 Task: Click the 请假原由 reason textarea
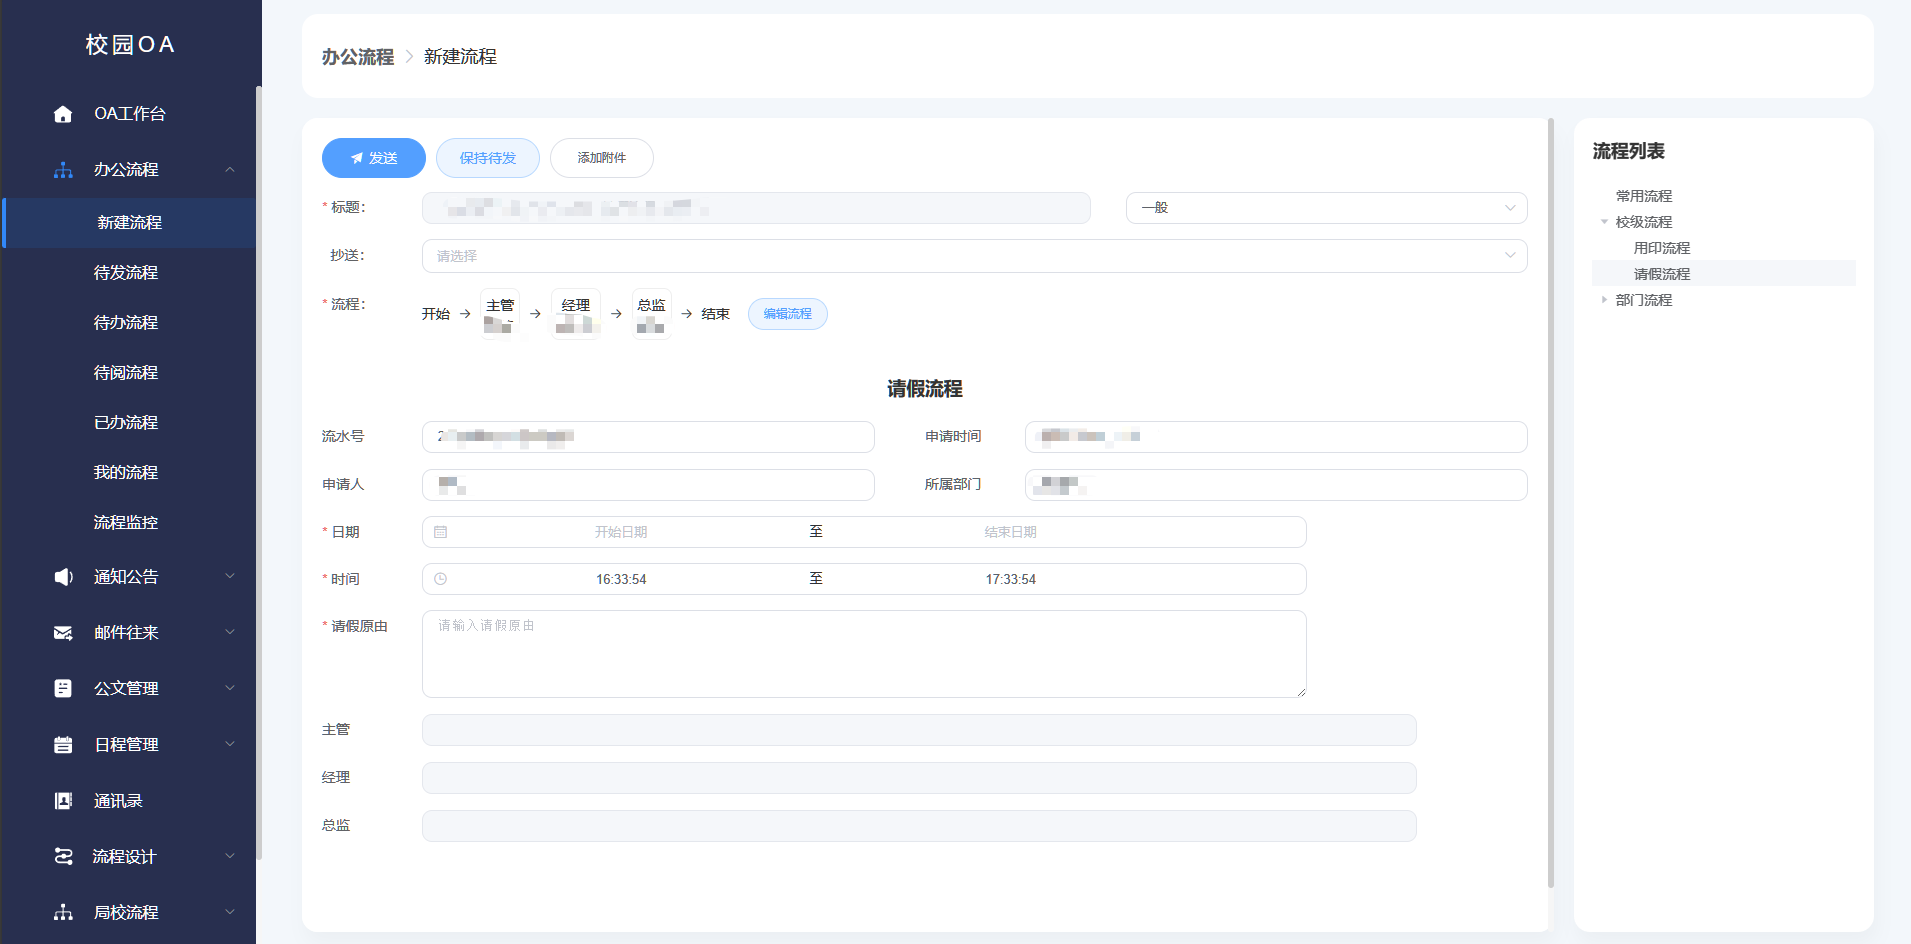[x=864, y=654]
